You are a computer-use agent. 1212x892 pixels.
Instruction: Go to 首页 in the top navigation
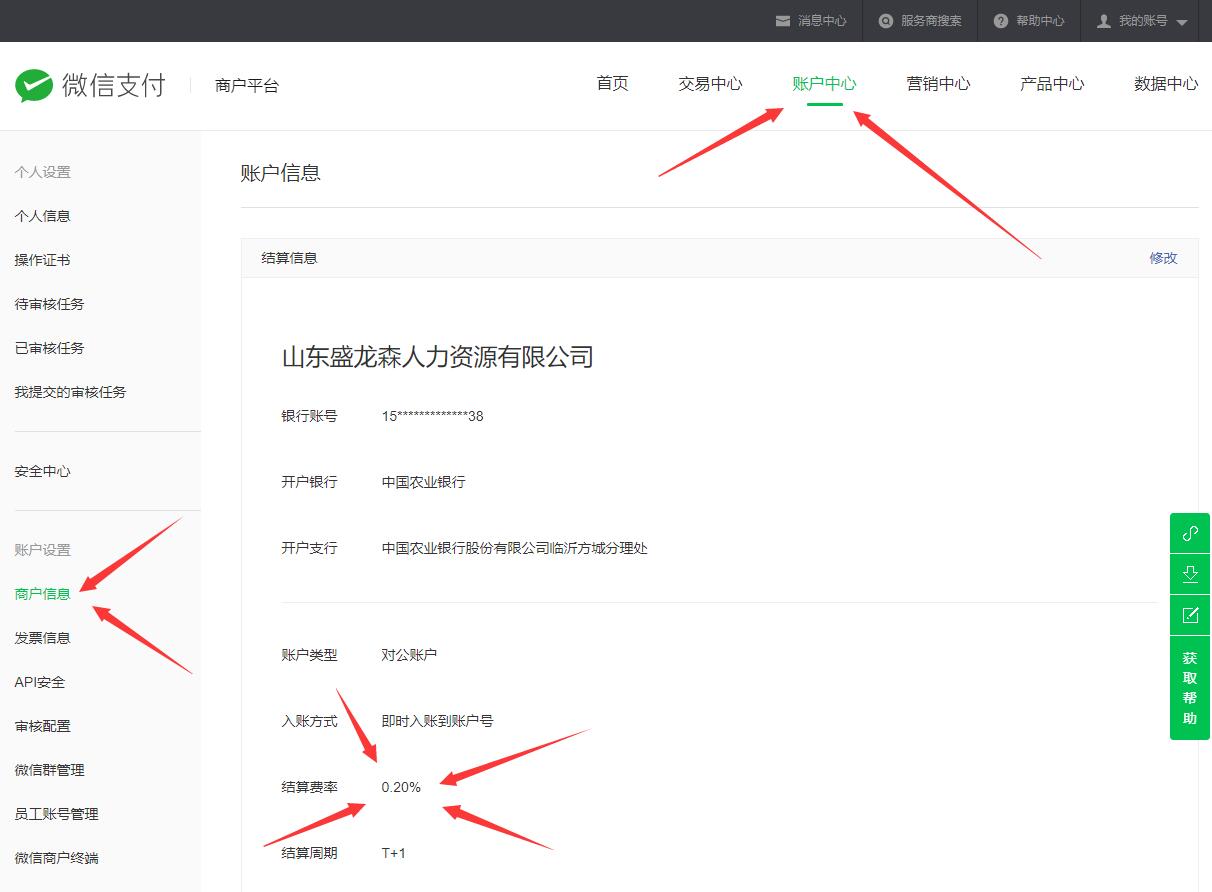[x=612, y=84]
